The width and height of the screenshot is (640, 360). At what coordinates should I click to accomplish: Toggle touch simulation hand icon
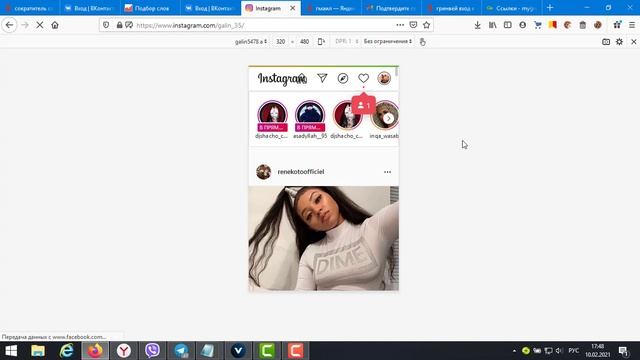pos(422,42)
